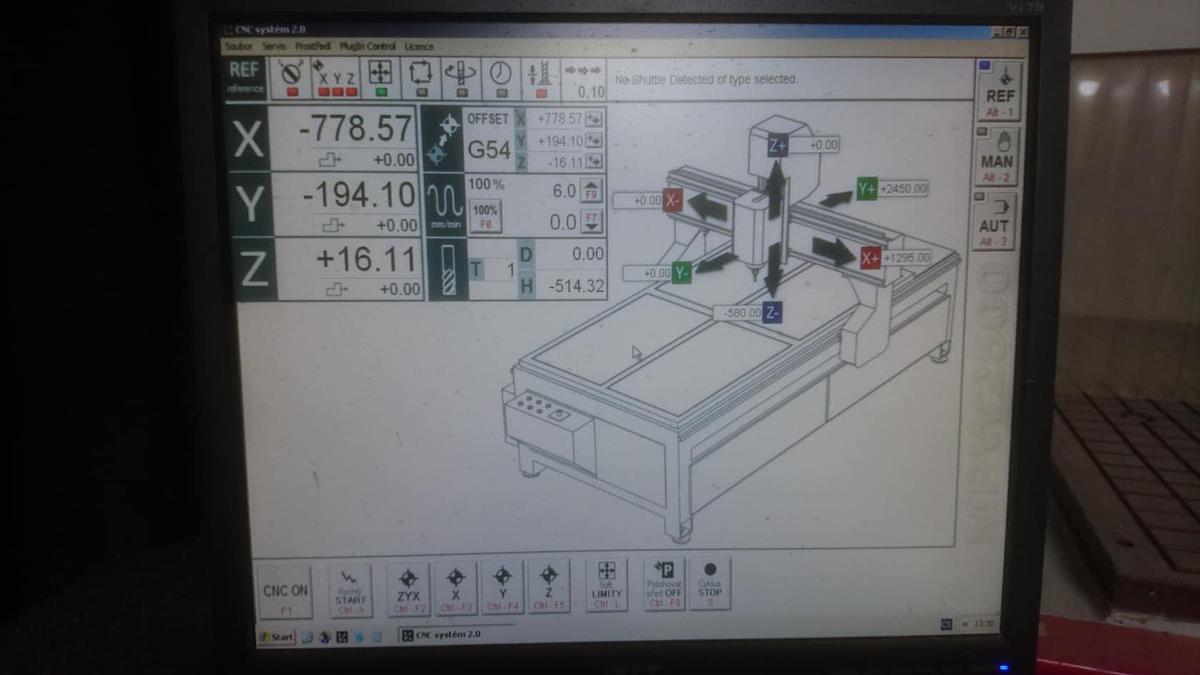Click the XYZ axis reference status icon

pyautogui.click(x=337, y=77)
